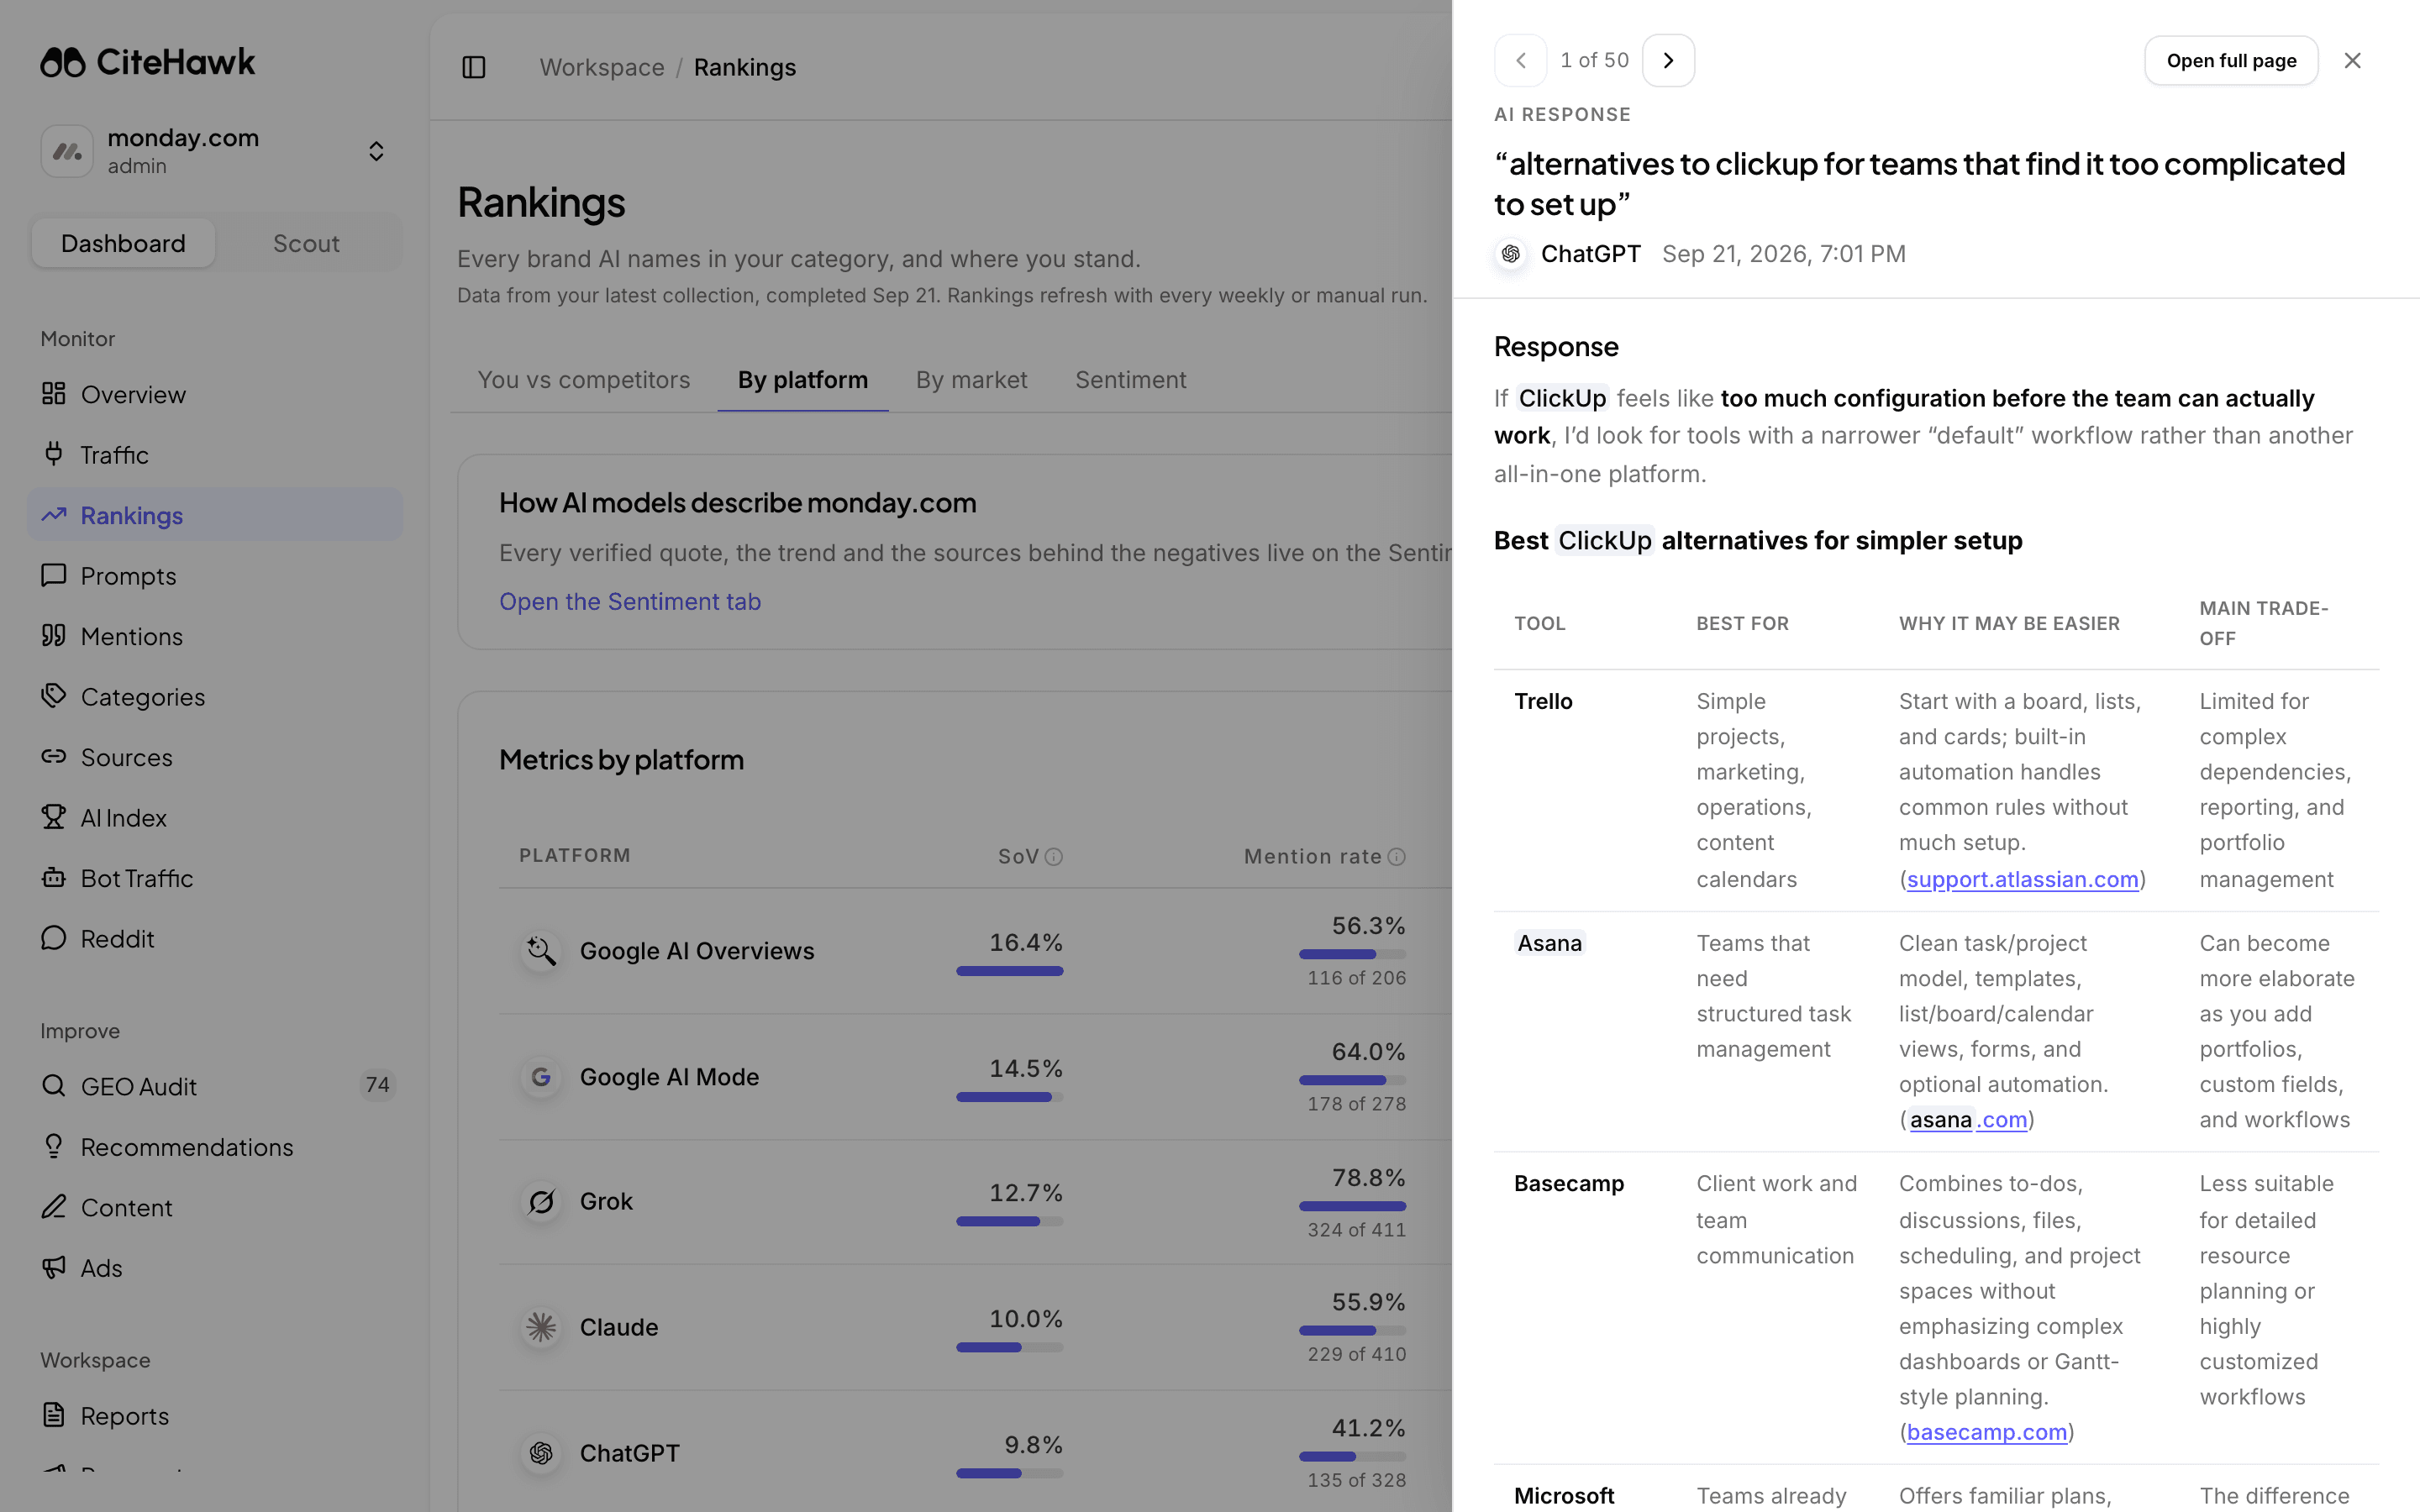This screenshot has height=1512, width=2420.
Task: Switch to the Scout mode
Action: (x=306, y=243)
